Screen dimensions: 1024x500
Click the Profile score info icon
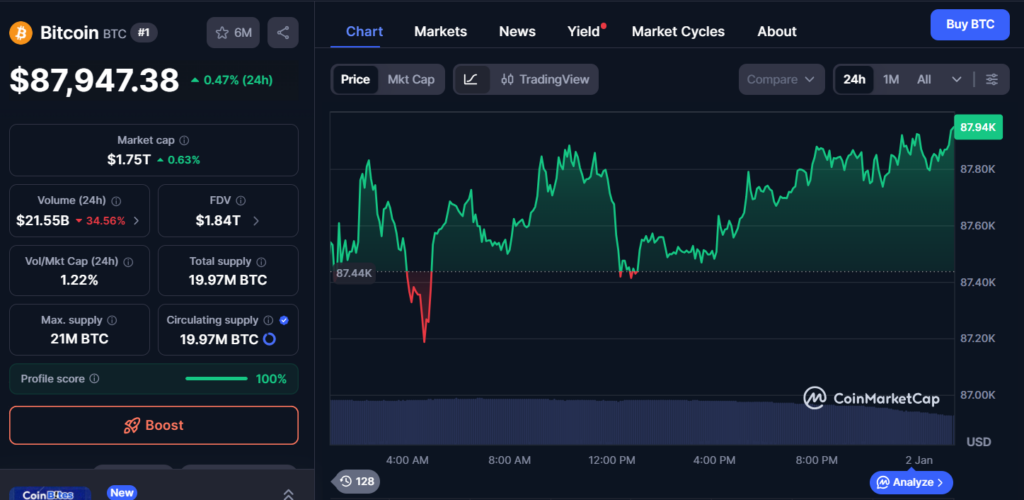(94, 379)
